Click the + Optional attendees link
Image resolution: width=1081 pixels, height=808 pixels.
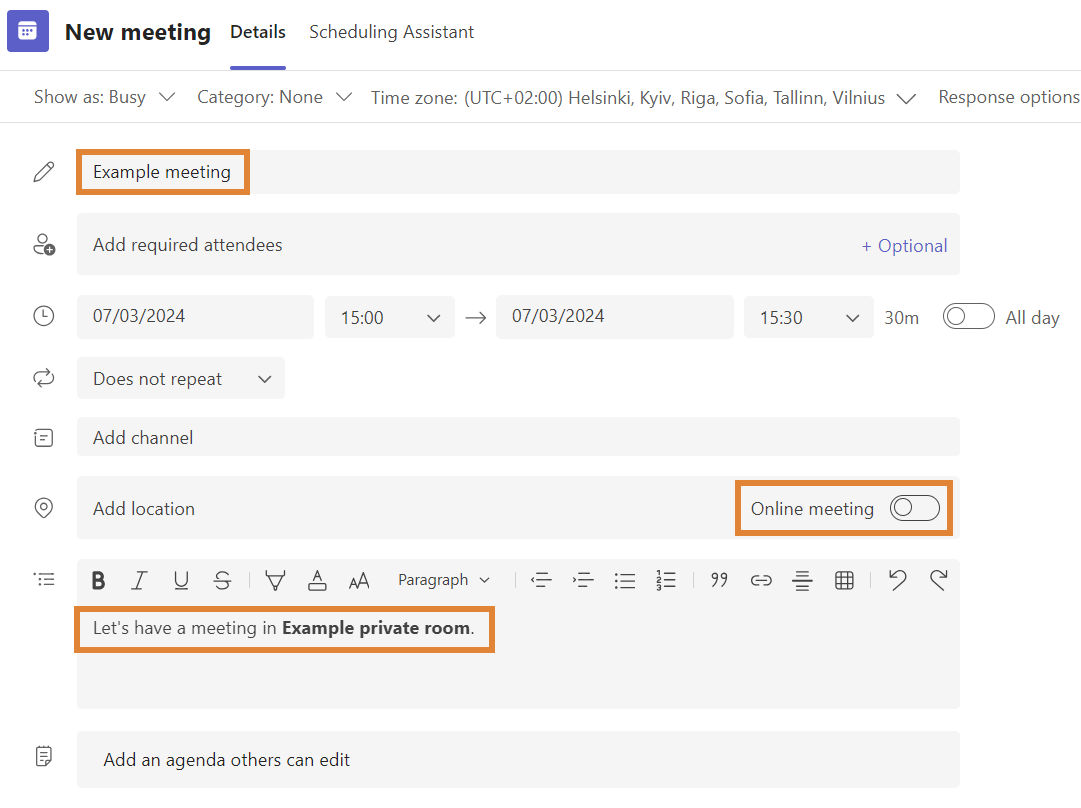click(904, 246)
